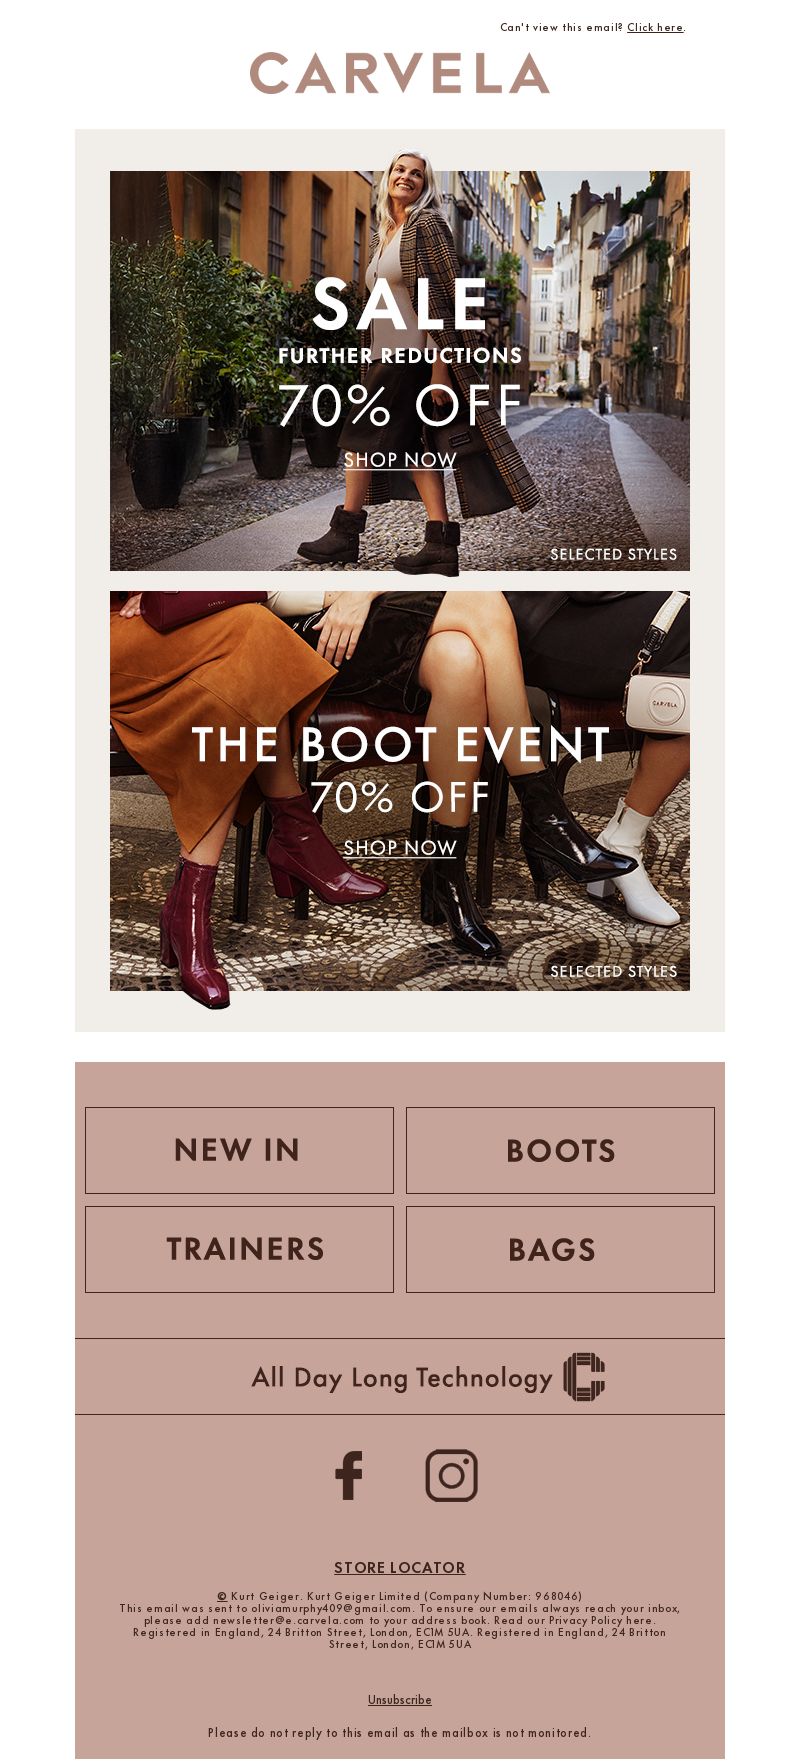
Task: Open the Instagram icon link
Action: [452, 1475]
